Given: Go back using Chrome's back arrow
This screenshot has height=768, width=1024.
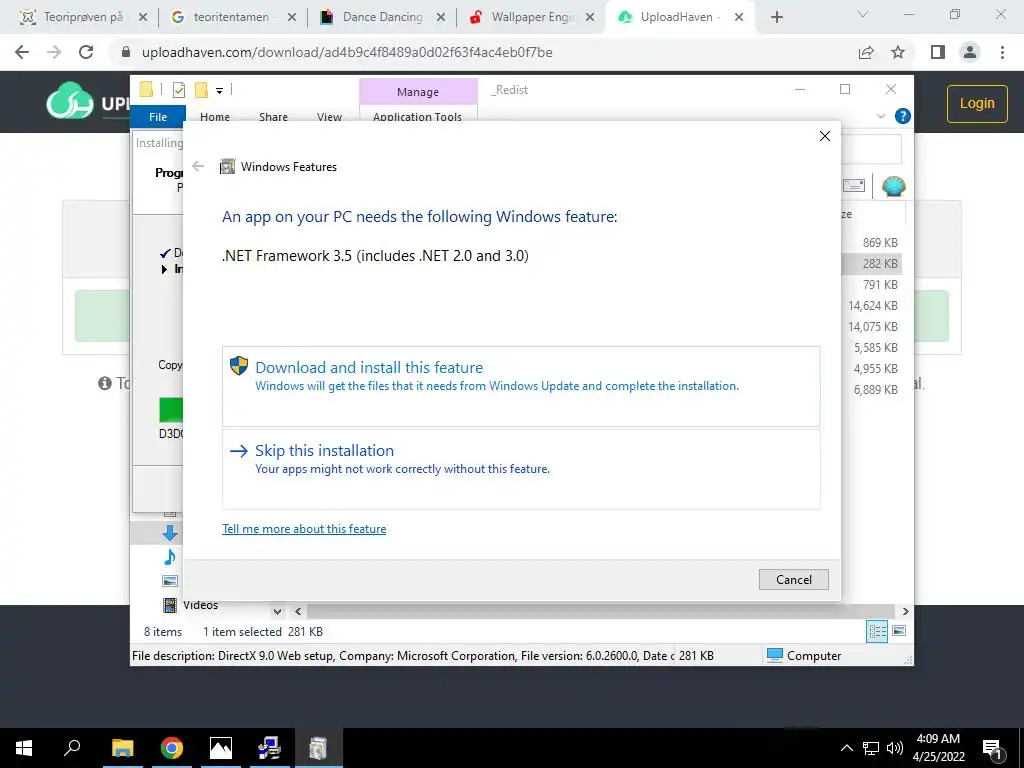Looking at the screenshot, I should (22, 52).
